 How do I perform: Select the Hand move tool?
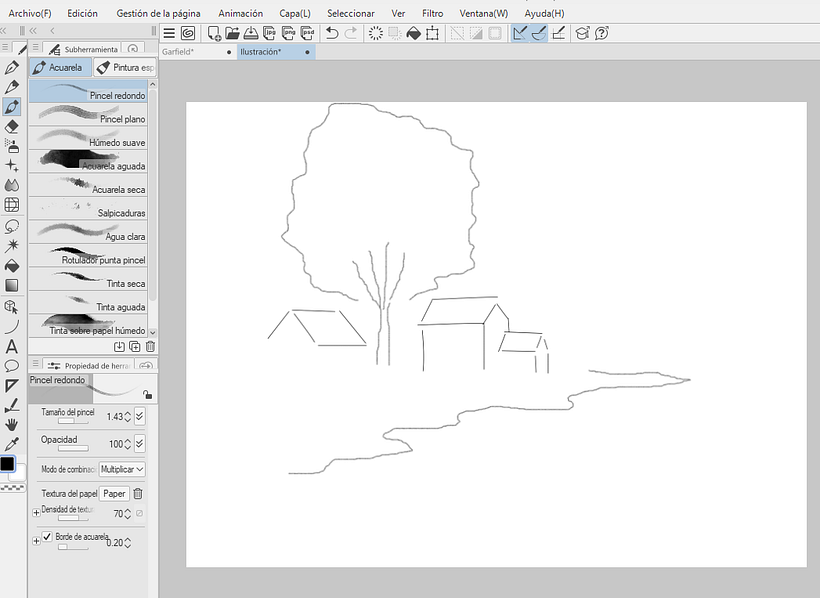12,424
